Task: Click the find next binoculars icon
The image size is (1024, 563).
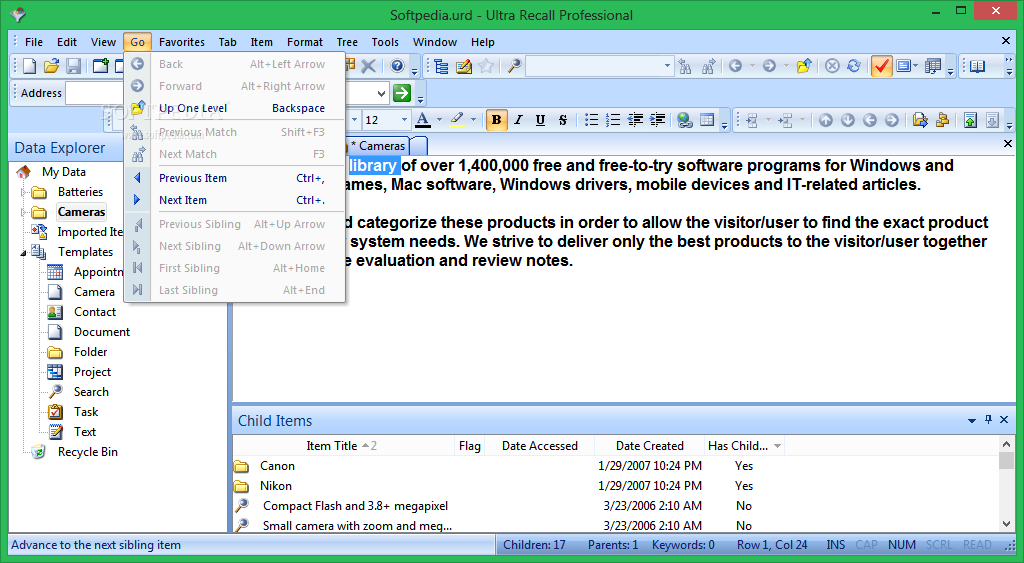Action: 708,66
